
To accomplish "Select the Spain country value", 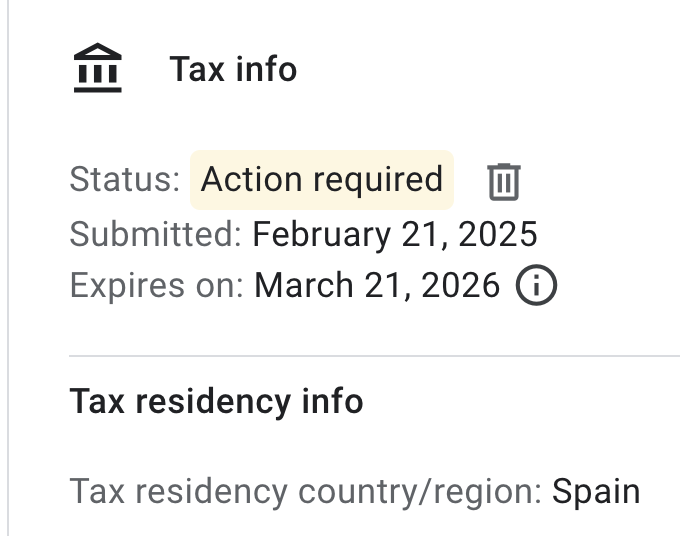I will pyautogui.click(x=596, y=492).
